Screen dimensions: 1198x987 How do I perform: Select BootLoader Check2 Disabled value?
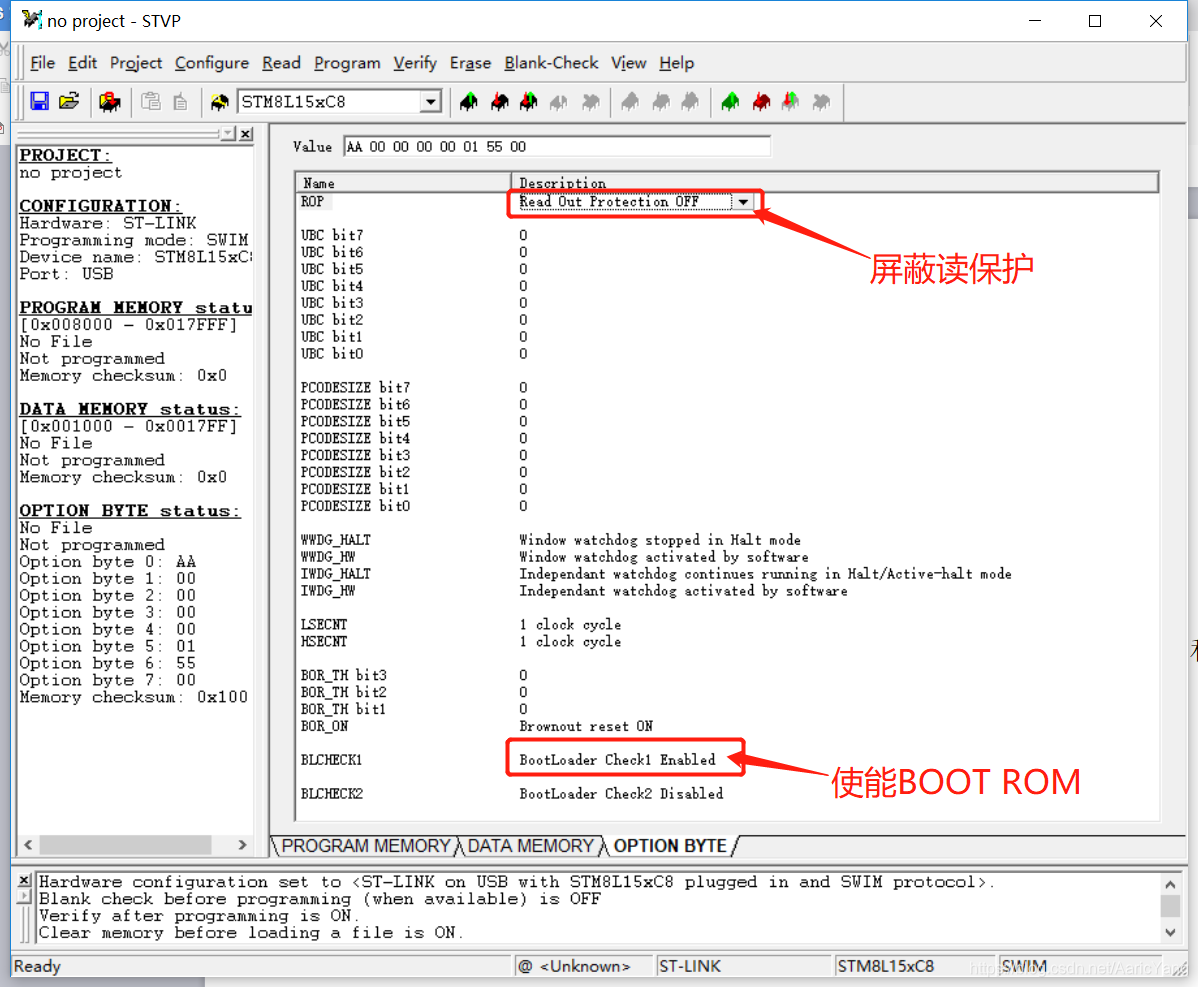[621, 794]
